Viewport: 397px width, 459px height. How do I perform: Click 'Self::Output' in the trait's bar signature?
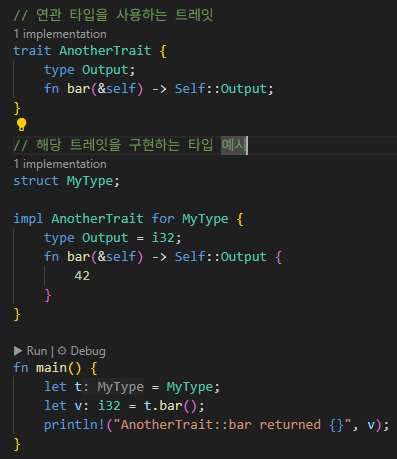click(221, 89)
